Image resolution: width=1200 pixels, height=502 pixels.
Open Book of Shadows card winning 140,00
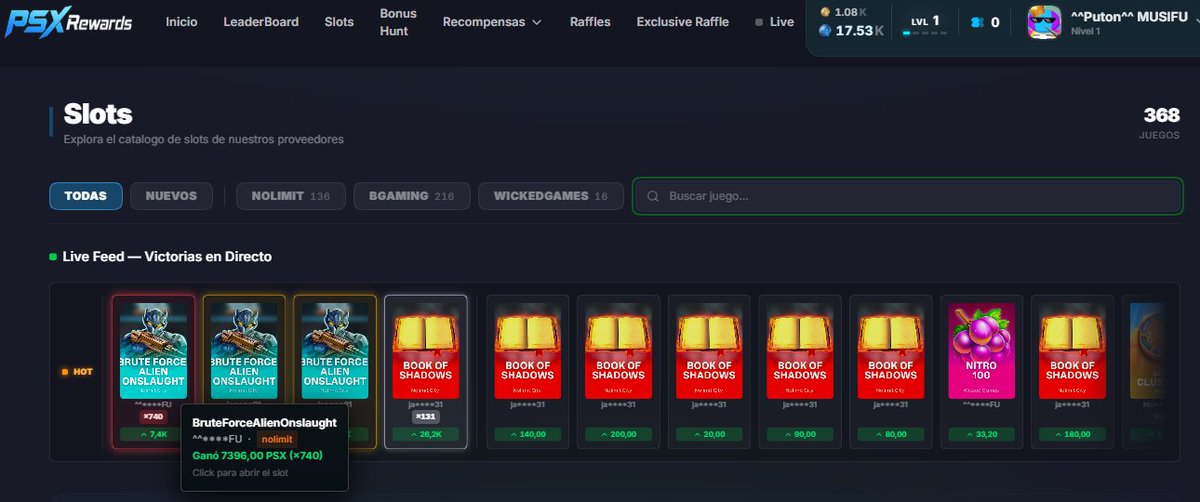tap(528, 371)
